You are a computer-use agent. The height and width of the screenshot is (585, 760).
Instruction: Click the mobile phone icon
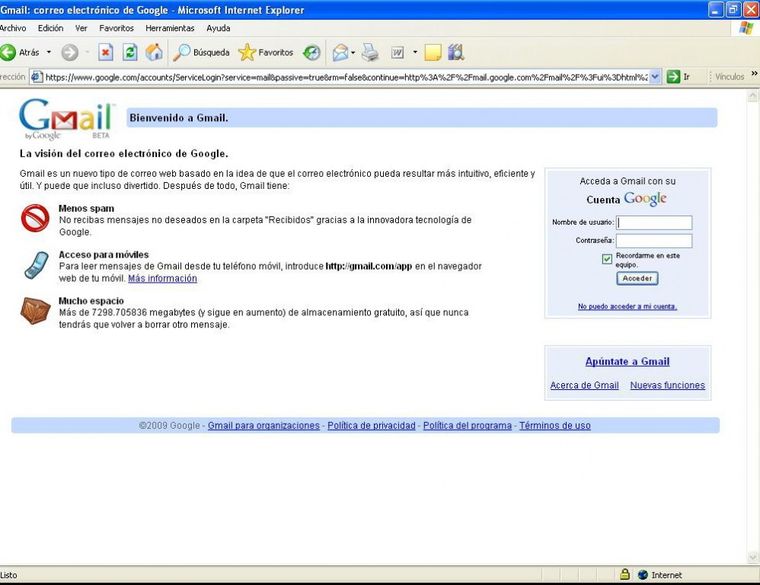[36, 265]
